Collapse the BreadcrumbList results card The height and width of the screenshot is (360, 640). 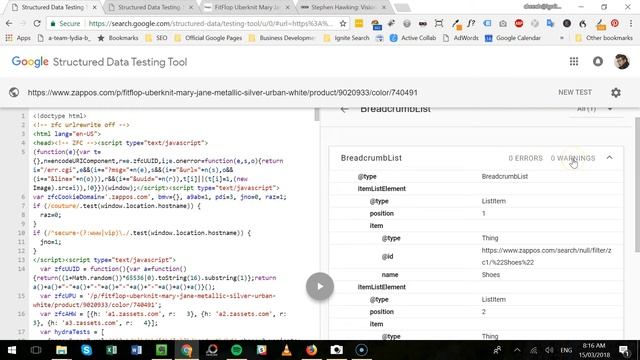609,158
